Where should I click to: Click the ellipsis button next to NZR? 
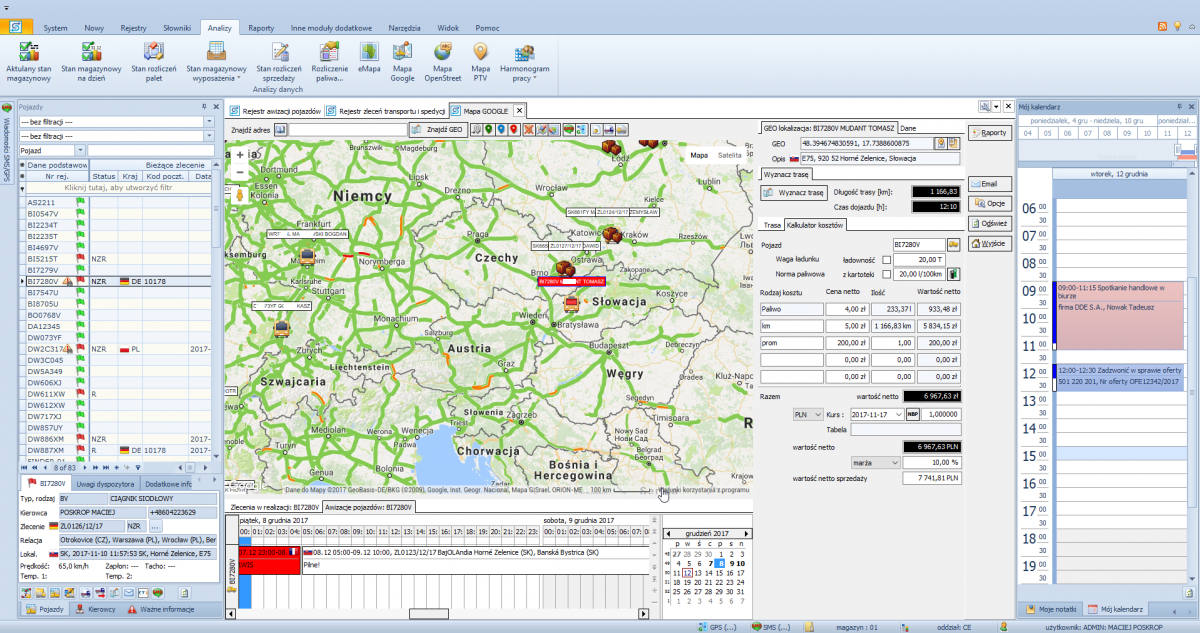[155, 525]
